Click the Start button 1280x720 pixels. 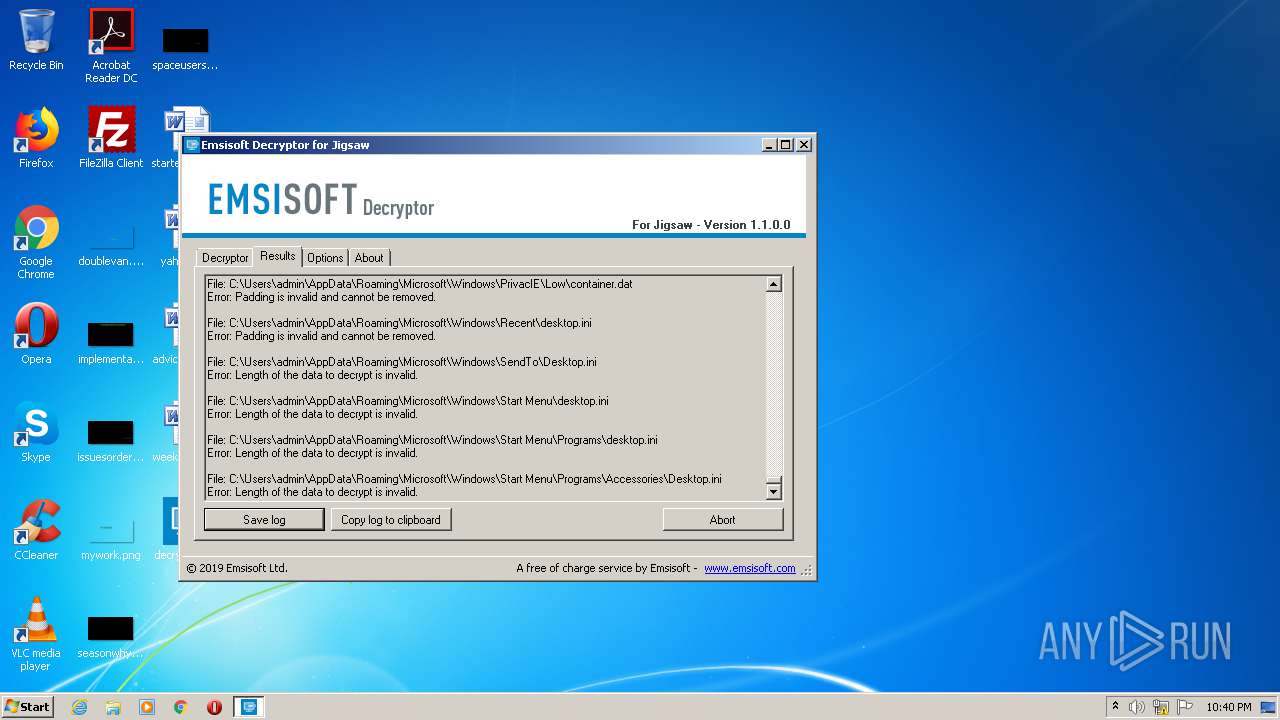coord(28,707)
